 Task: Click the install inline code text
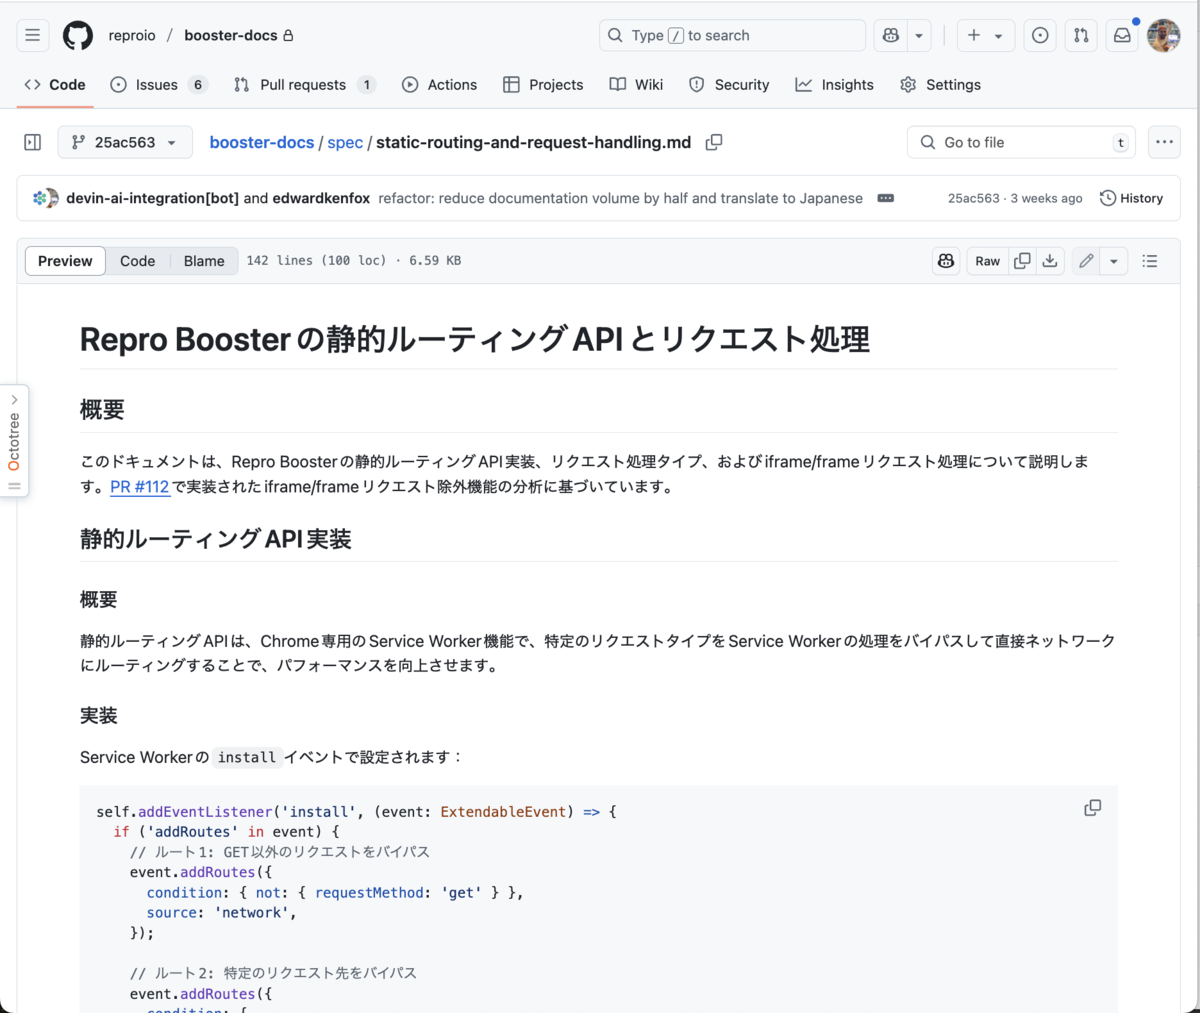click(247, 757)
